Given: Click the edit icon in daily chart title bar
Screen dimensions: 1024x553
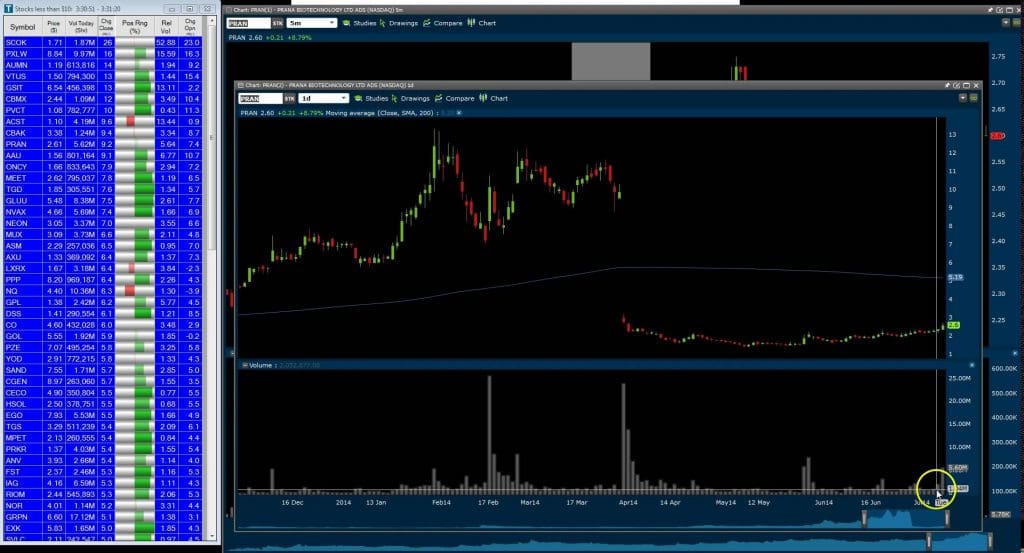Looking at the screenshot, I should (x=957, y=85).
